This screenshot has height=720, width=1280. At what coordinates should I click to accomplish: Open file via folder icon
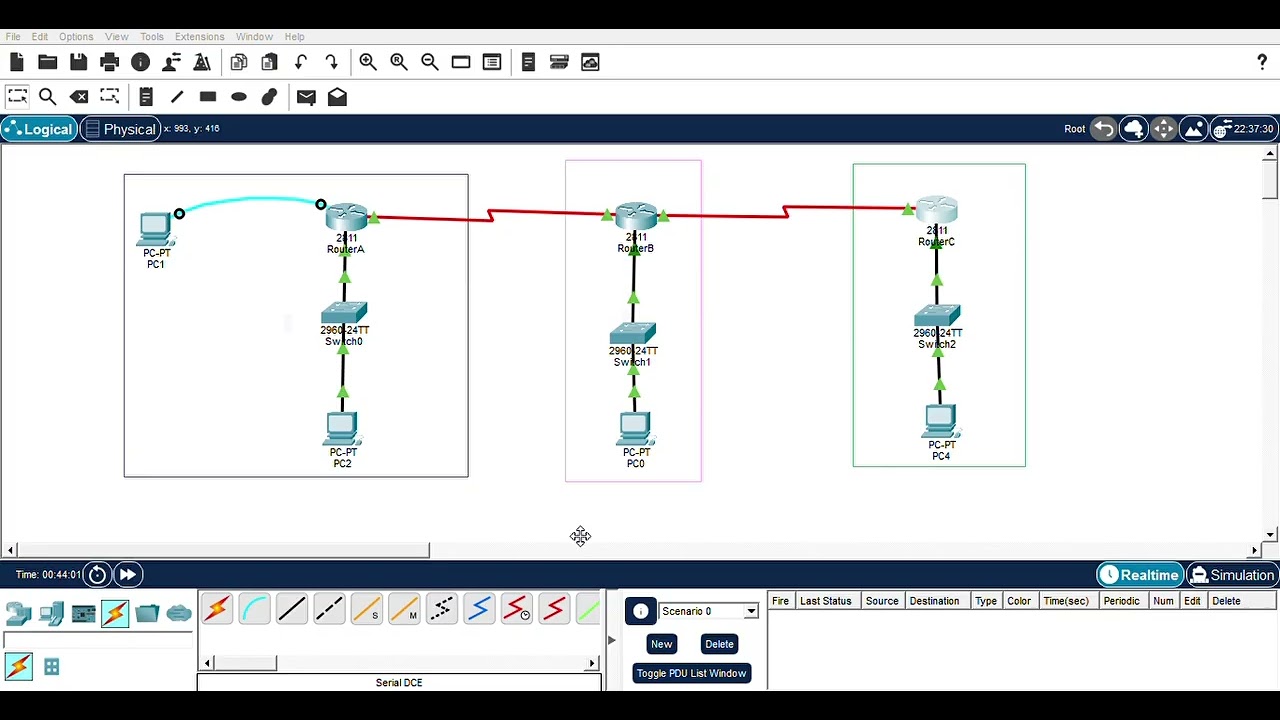(x=47, y=62)
